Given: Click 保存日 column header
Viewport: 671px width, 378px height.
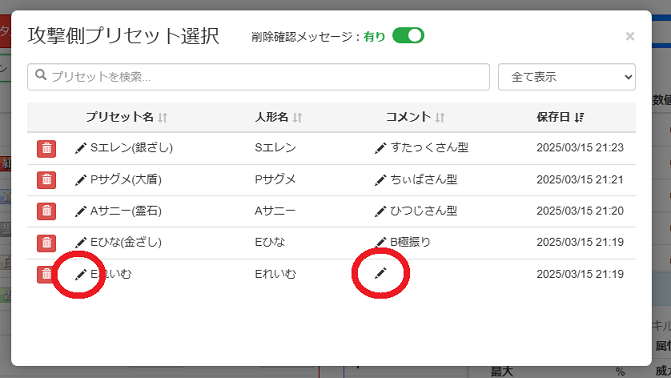Looking at the screenshot, I should pos(553,117).
